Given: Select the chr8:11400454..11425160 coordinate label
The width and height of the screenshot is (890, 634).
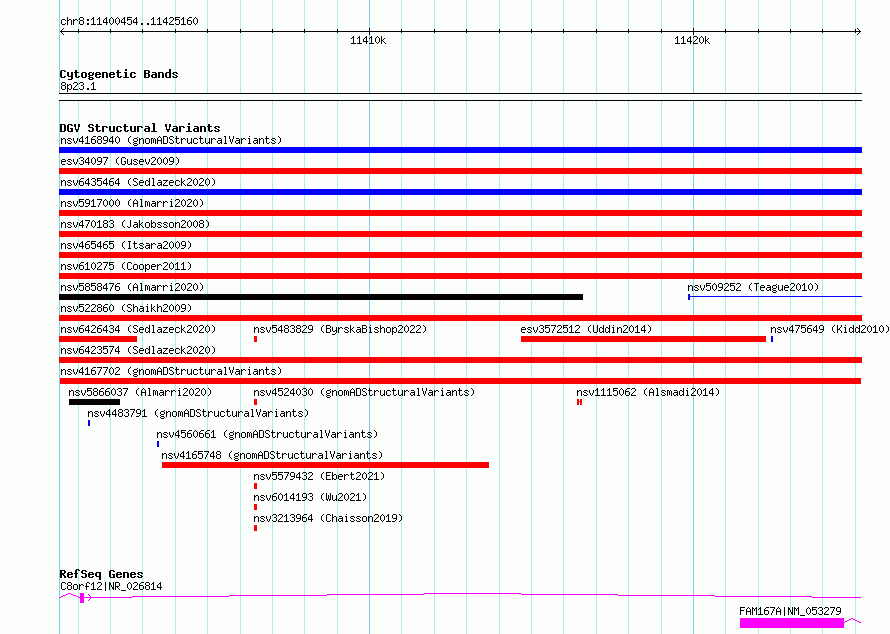Looking at the screenshot, I should (129, 21).
